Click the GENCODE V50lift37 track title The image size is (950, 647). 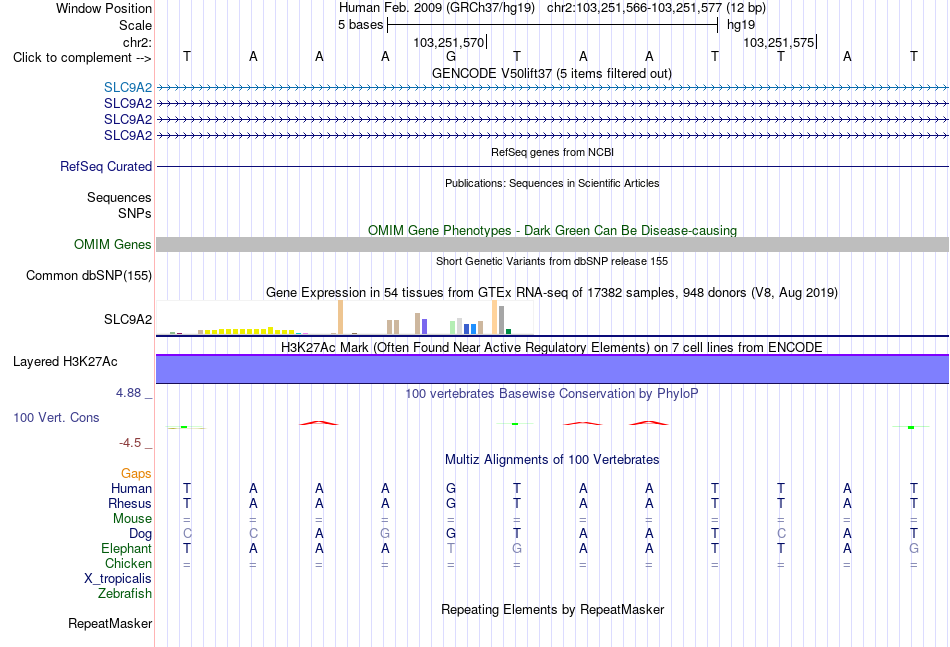coord(551,73)
